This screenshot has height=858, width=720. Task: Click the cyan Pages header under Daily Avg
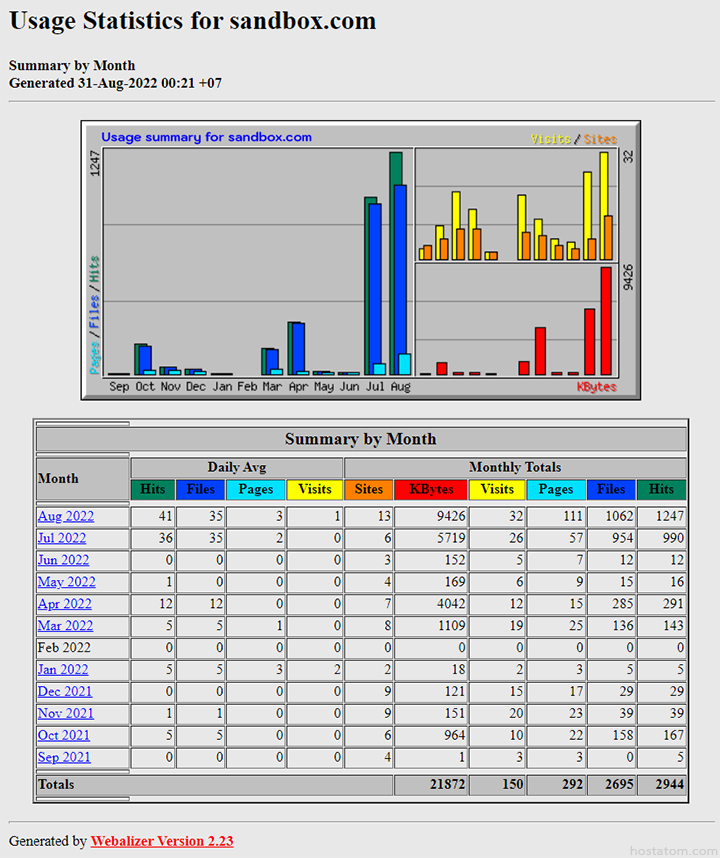(256, 490)
